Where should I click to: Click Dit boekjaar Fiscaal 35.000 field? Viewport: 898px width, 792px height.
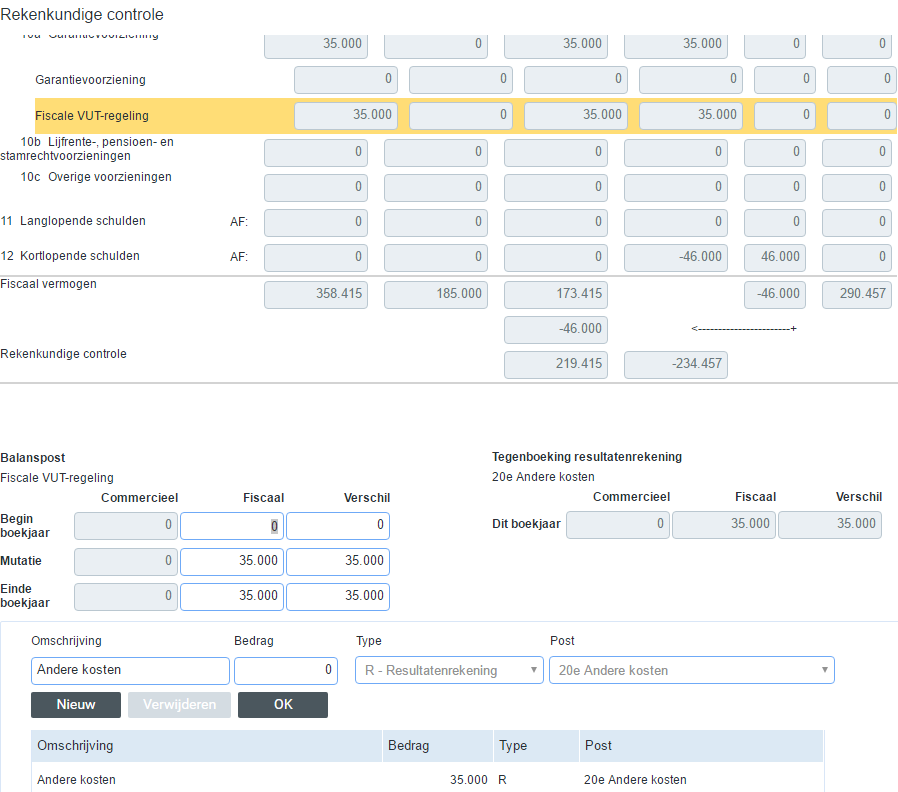coord(724,525)
